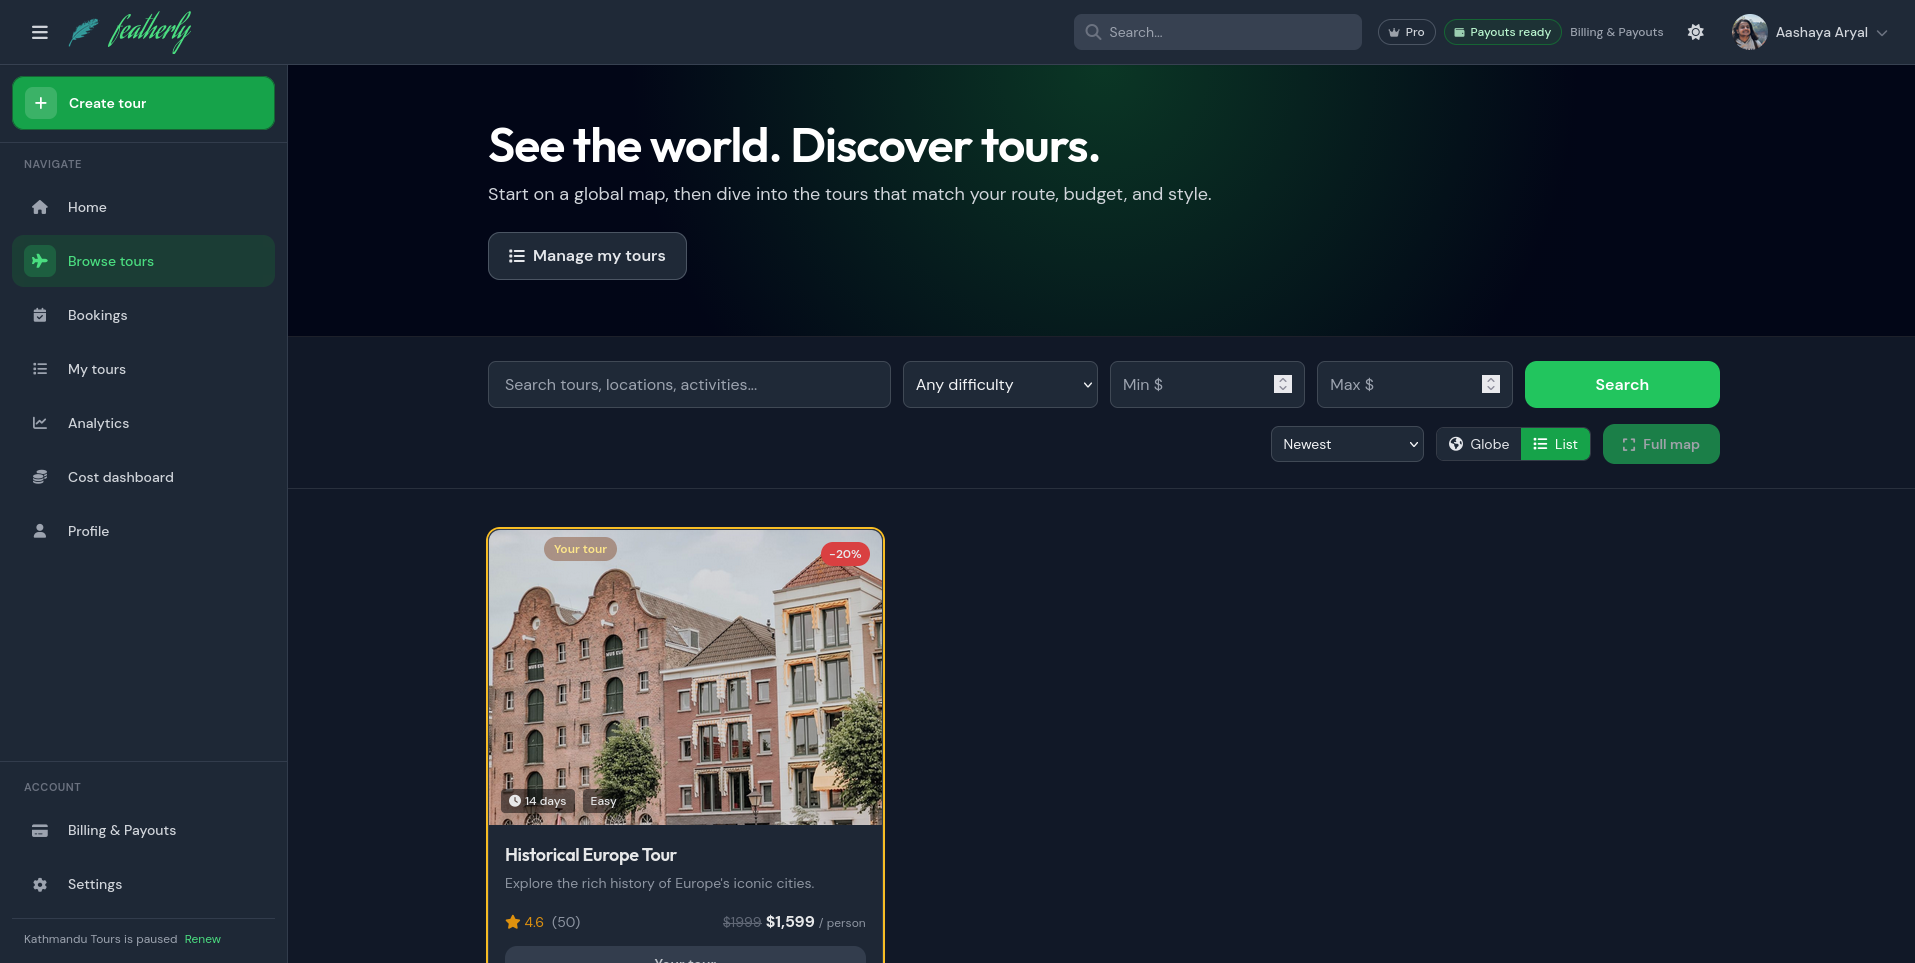The width and height of the screenshot is (1915, 963).
Task: Click the Cost dashboard coins icon
Action: 40,477
